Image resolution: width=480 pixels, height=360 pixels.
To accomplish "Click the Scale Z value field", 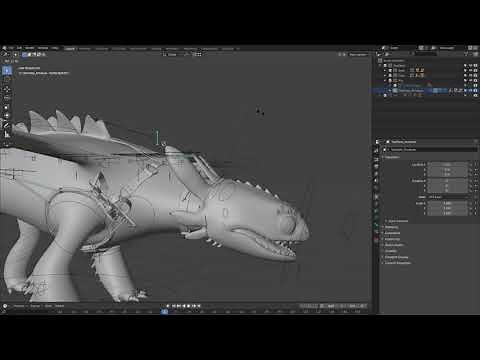I will (x=448, y=213).
